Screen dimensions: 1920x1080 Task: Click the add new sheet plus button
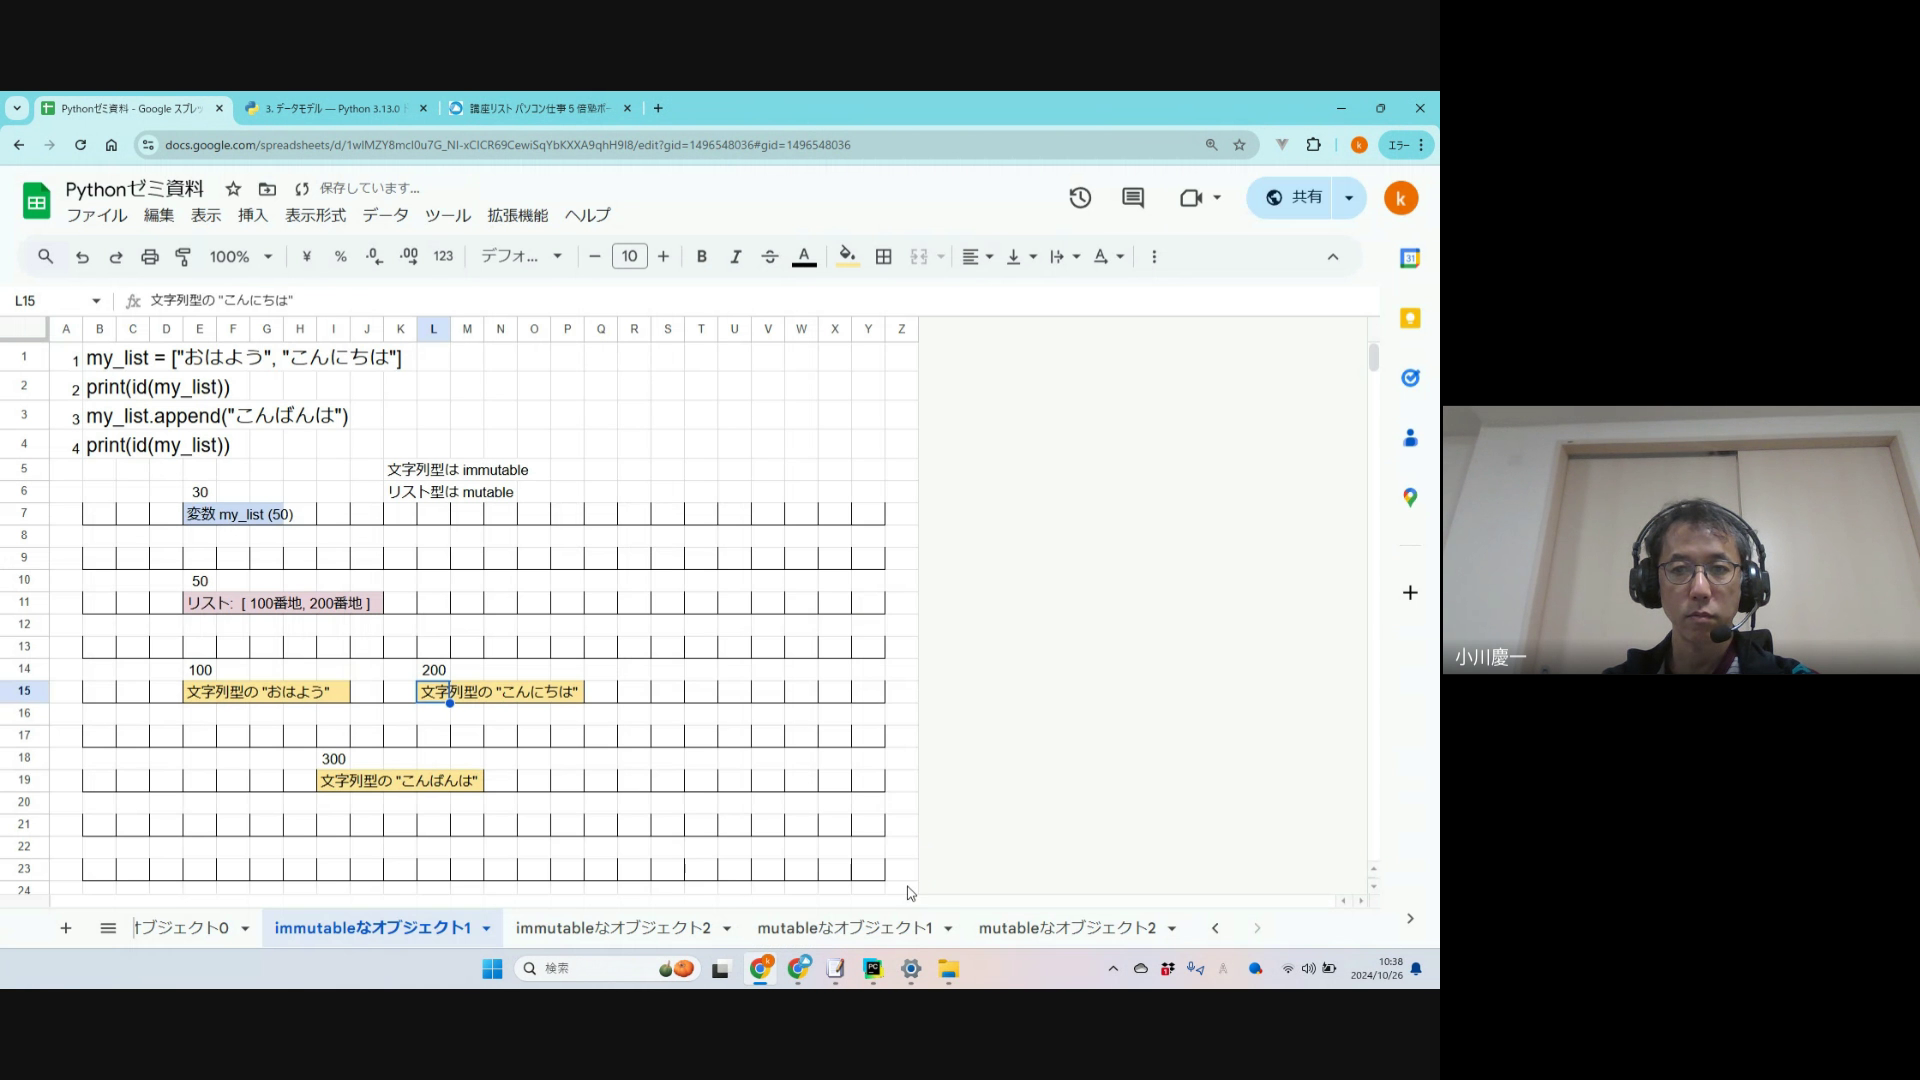point(66,928)
